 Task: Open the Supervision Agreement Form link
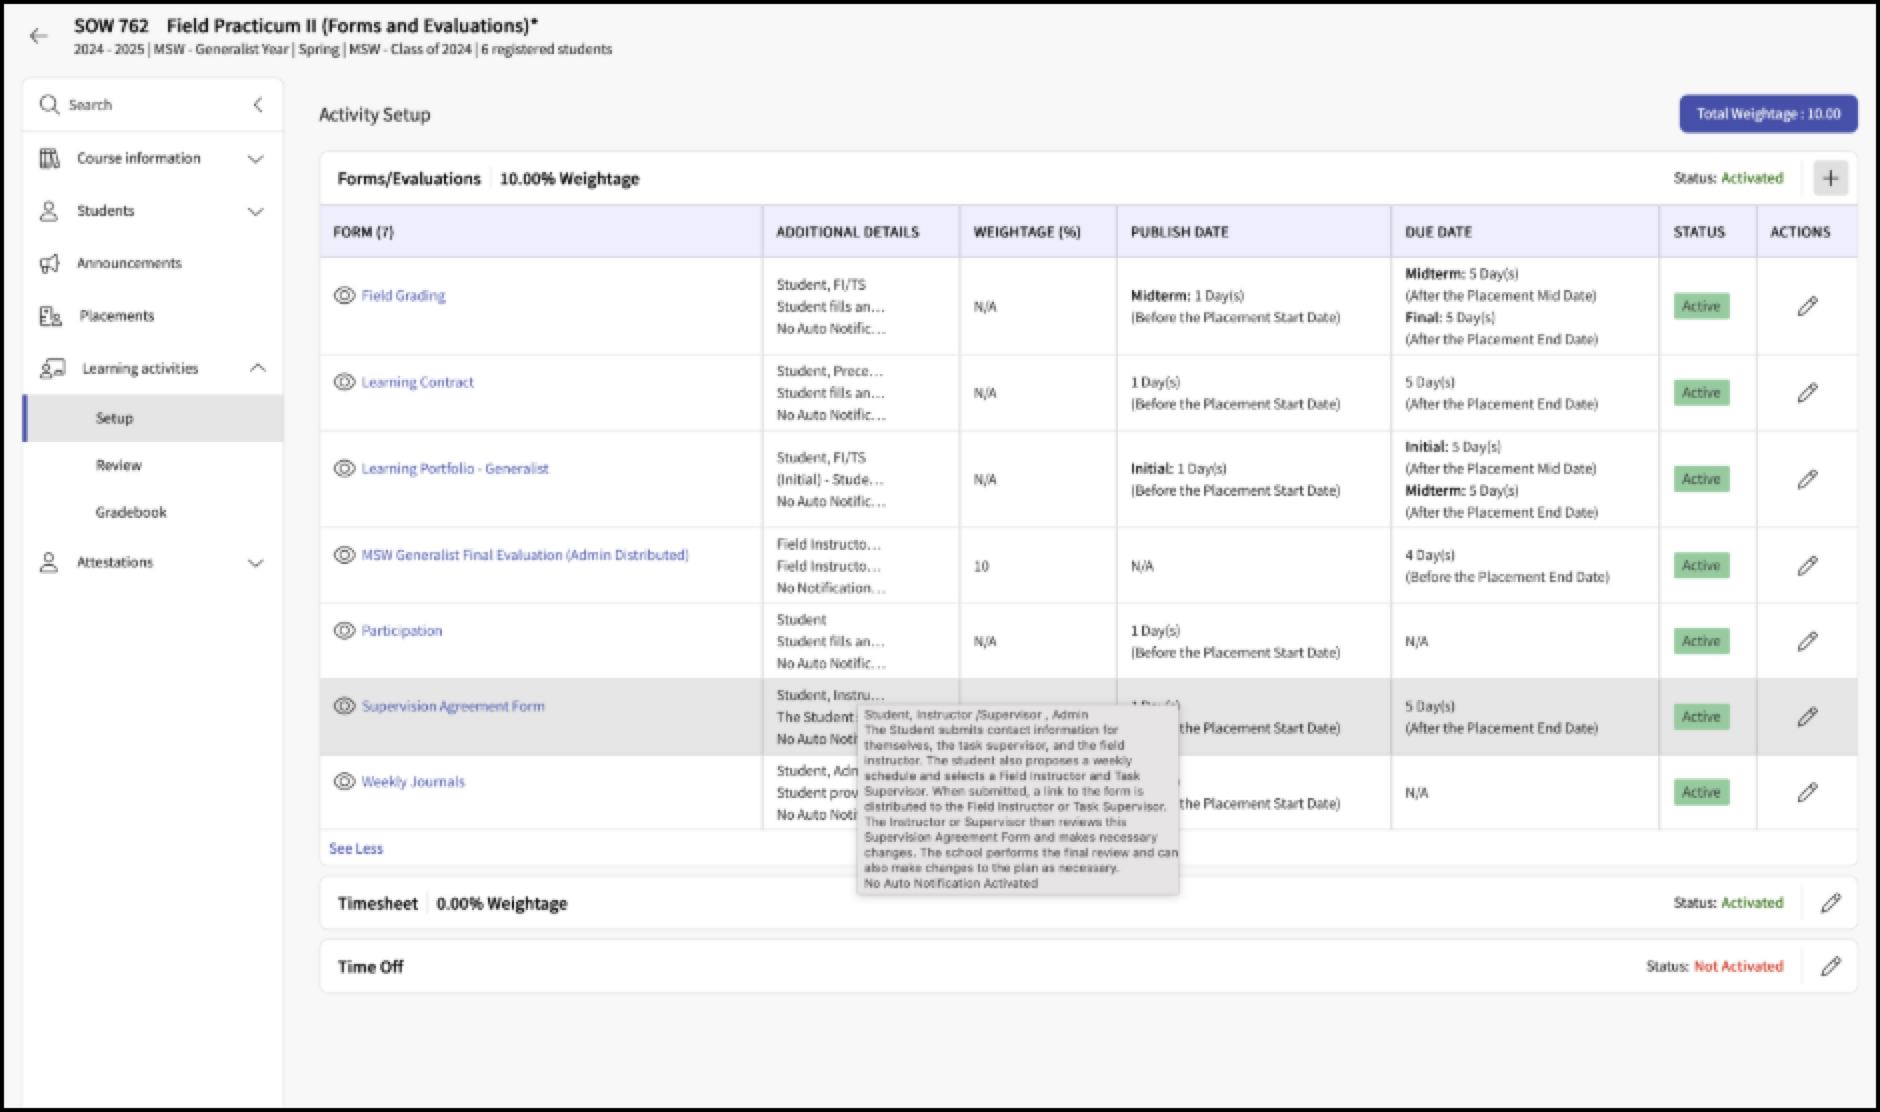tap(453, 706)
